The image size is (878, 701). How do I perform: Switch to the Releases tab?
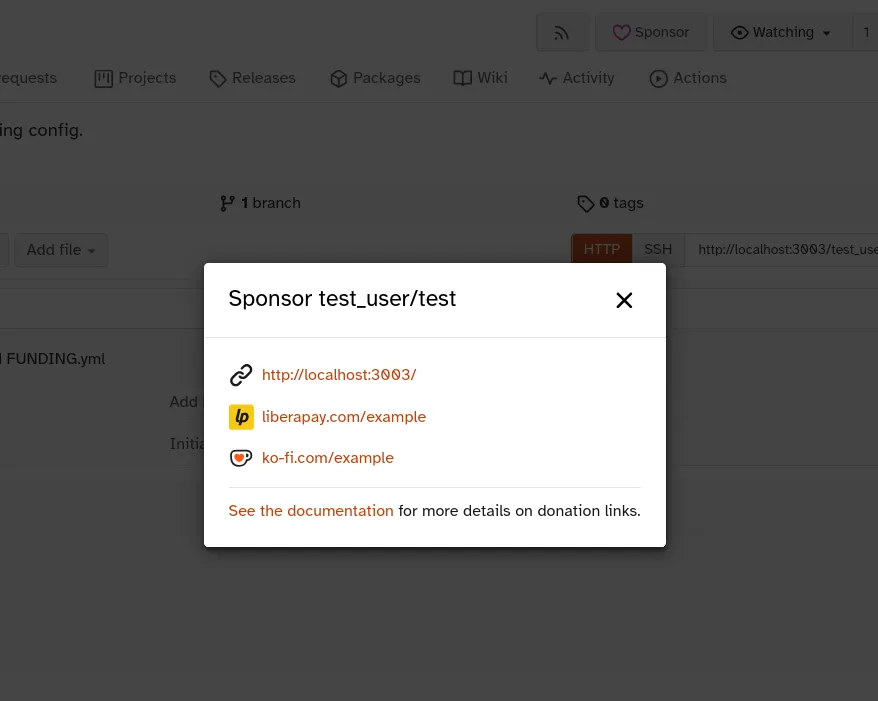253,78
